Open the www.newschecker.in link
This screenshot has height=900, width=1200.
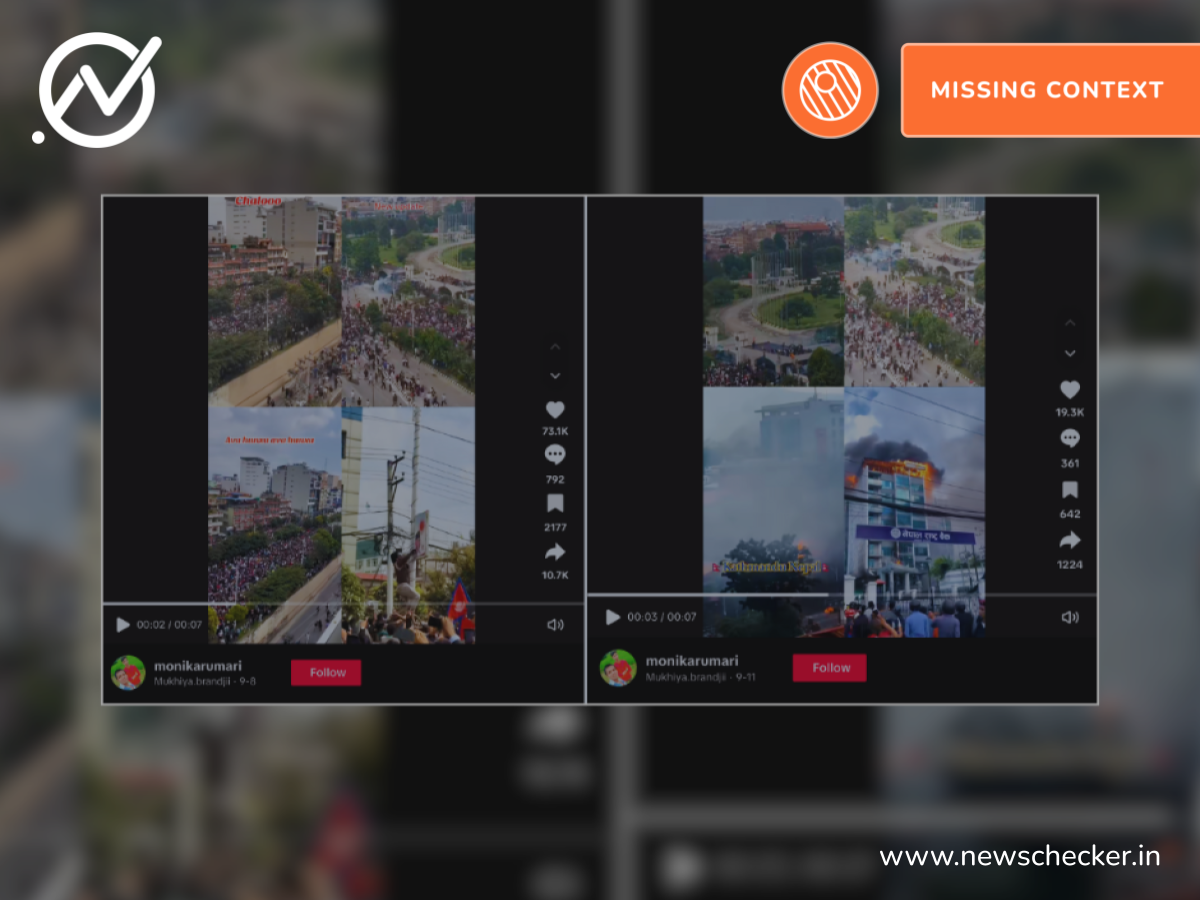[1019, 856]
